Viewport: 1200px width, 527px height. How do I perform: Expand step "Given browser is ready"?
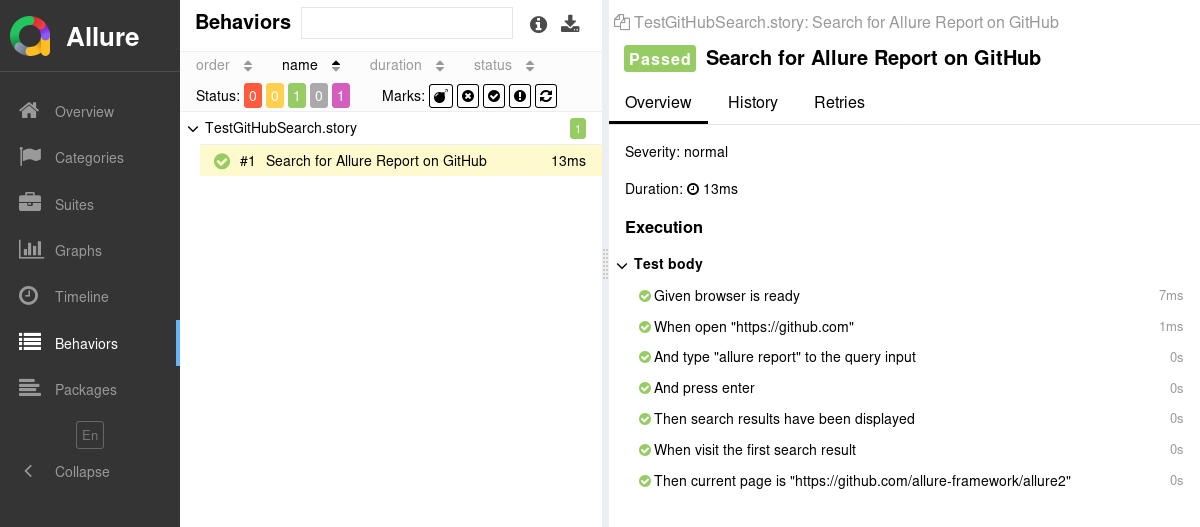(x=910, y=296)
